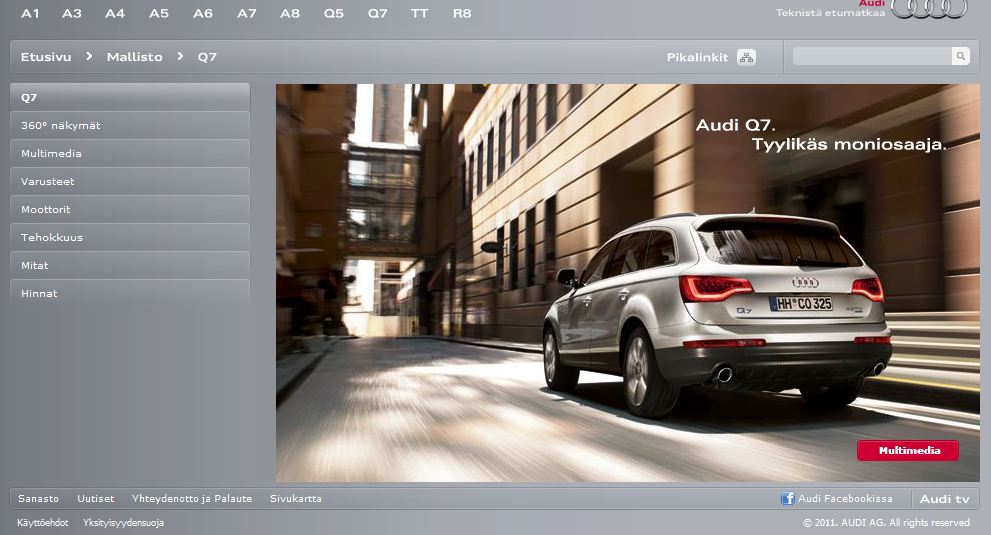Open the R8 model menu
Image resolution: width=991 pixels, height=535 pixels.
tap(461, 14)
